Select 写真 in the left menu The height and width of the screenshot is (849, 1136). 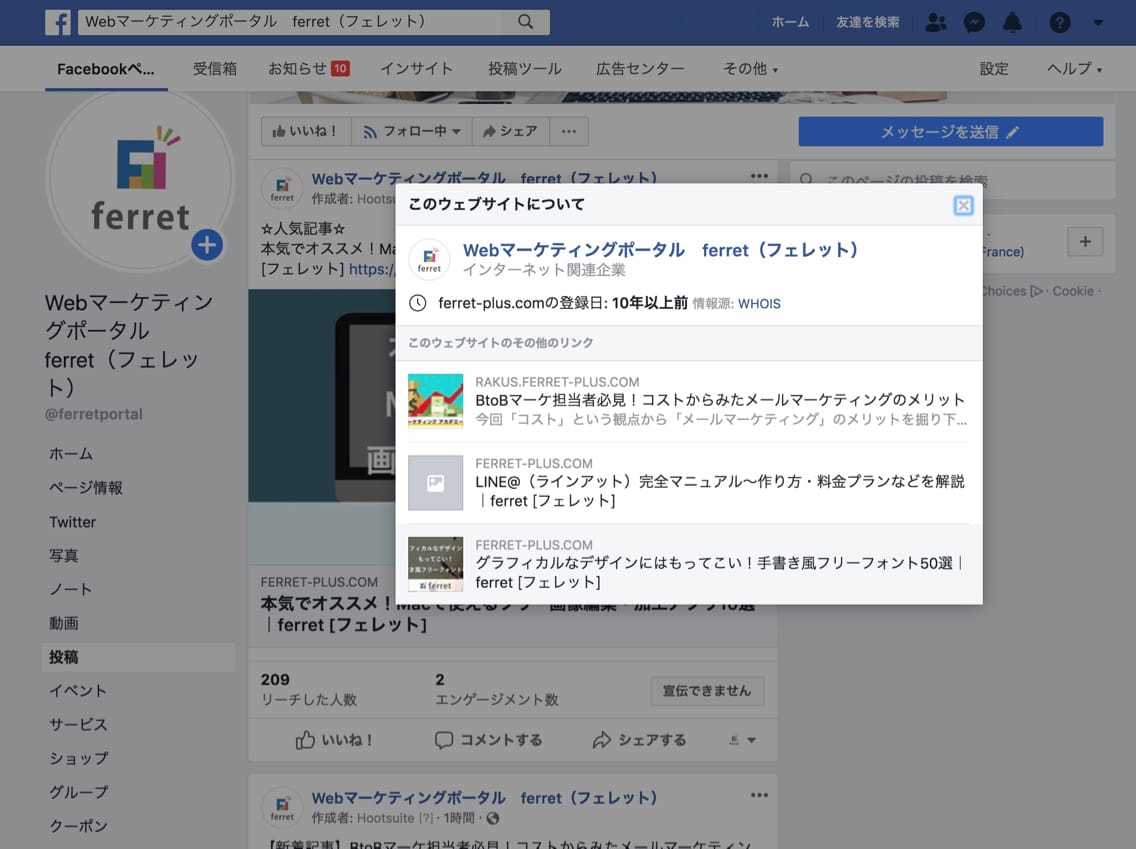64,556
